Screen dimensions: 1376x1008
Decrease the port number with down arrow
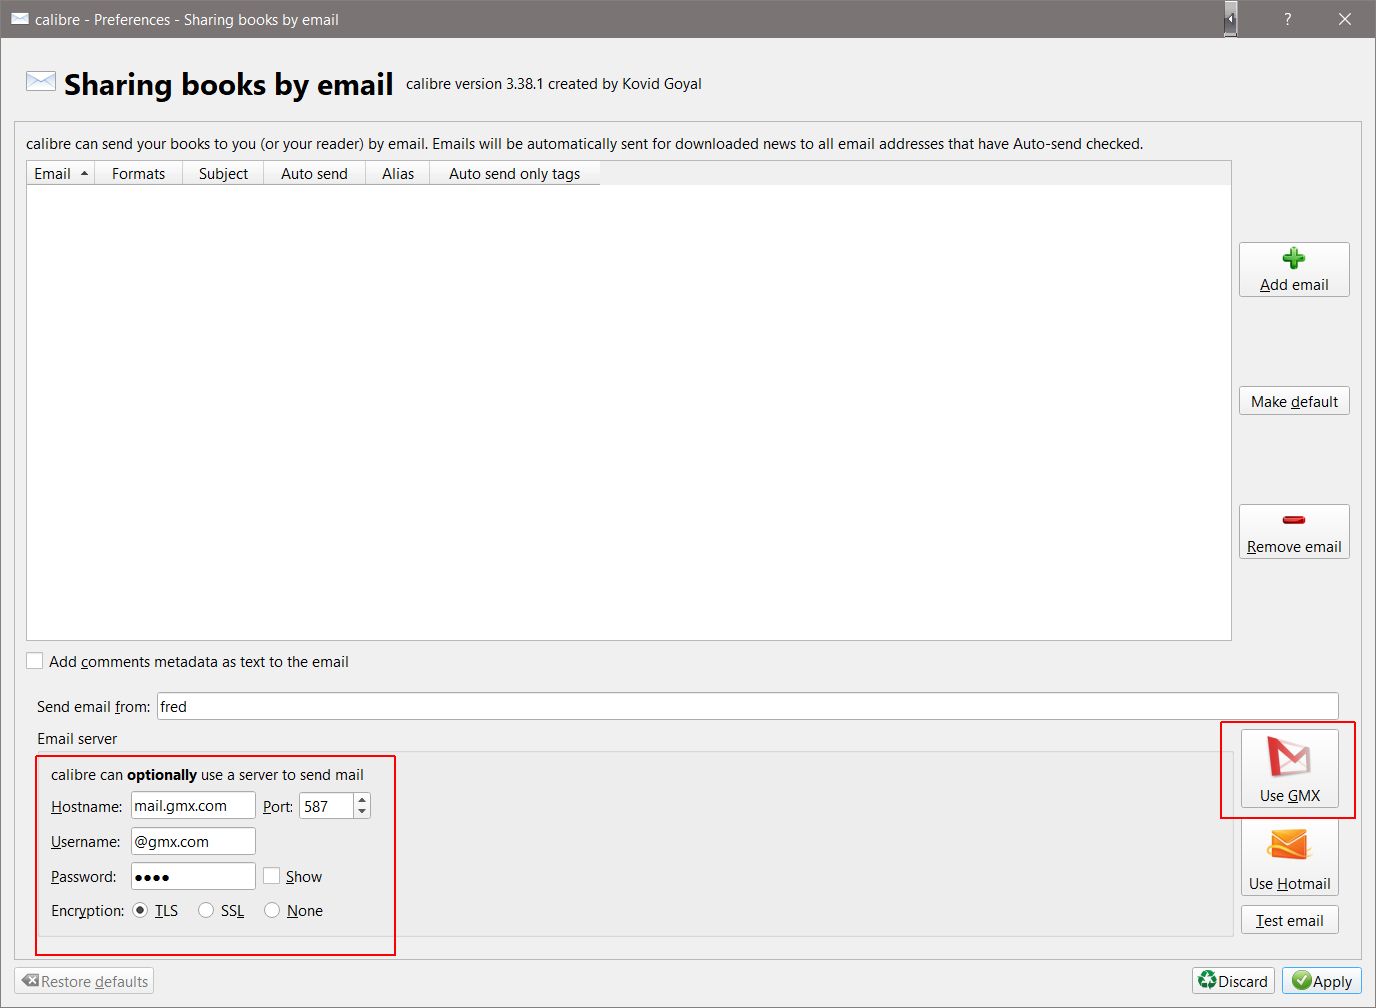coord(362,812)
